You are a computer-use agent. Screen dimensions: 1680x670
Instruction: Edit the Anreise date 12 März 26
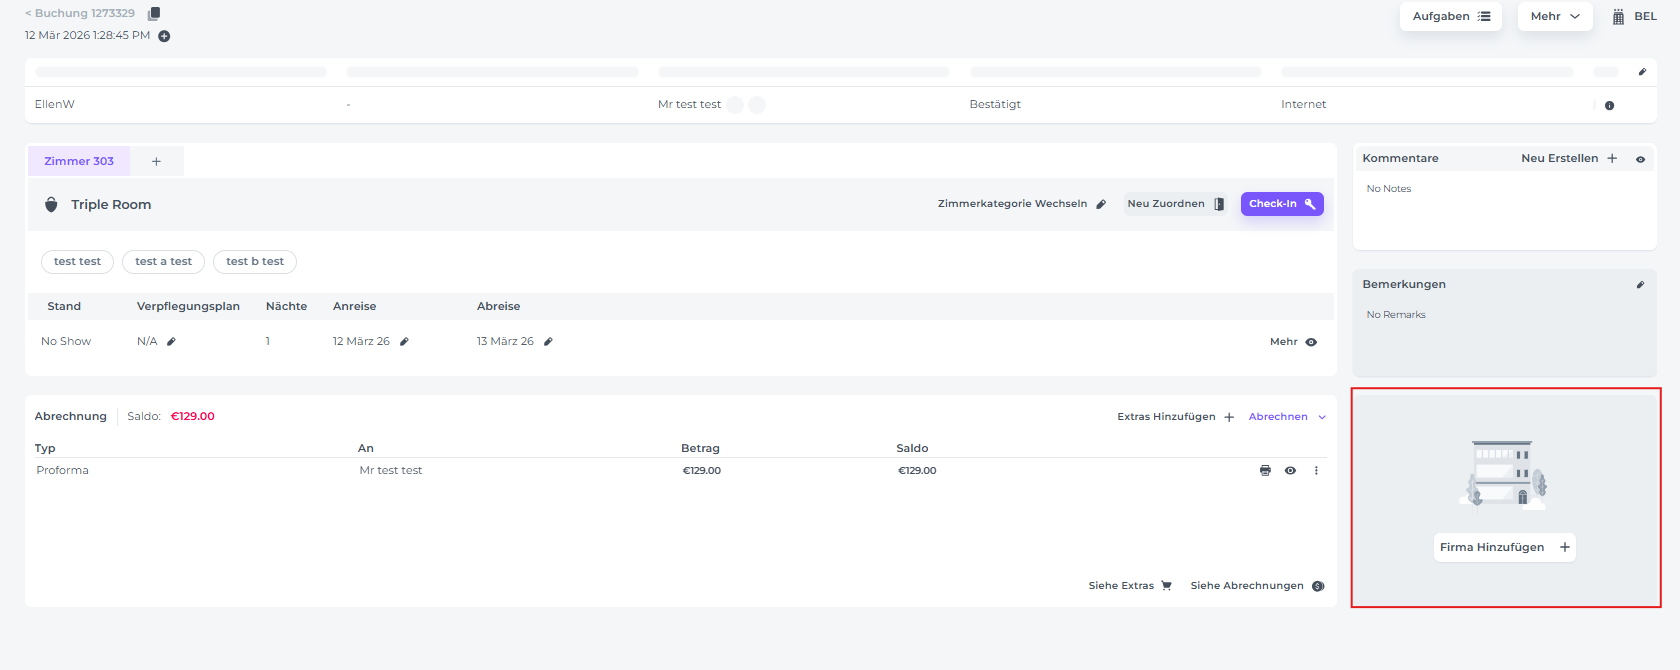pos(404,342)
